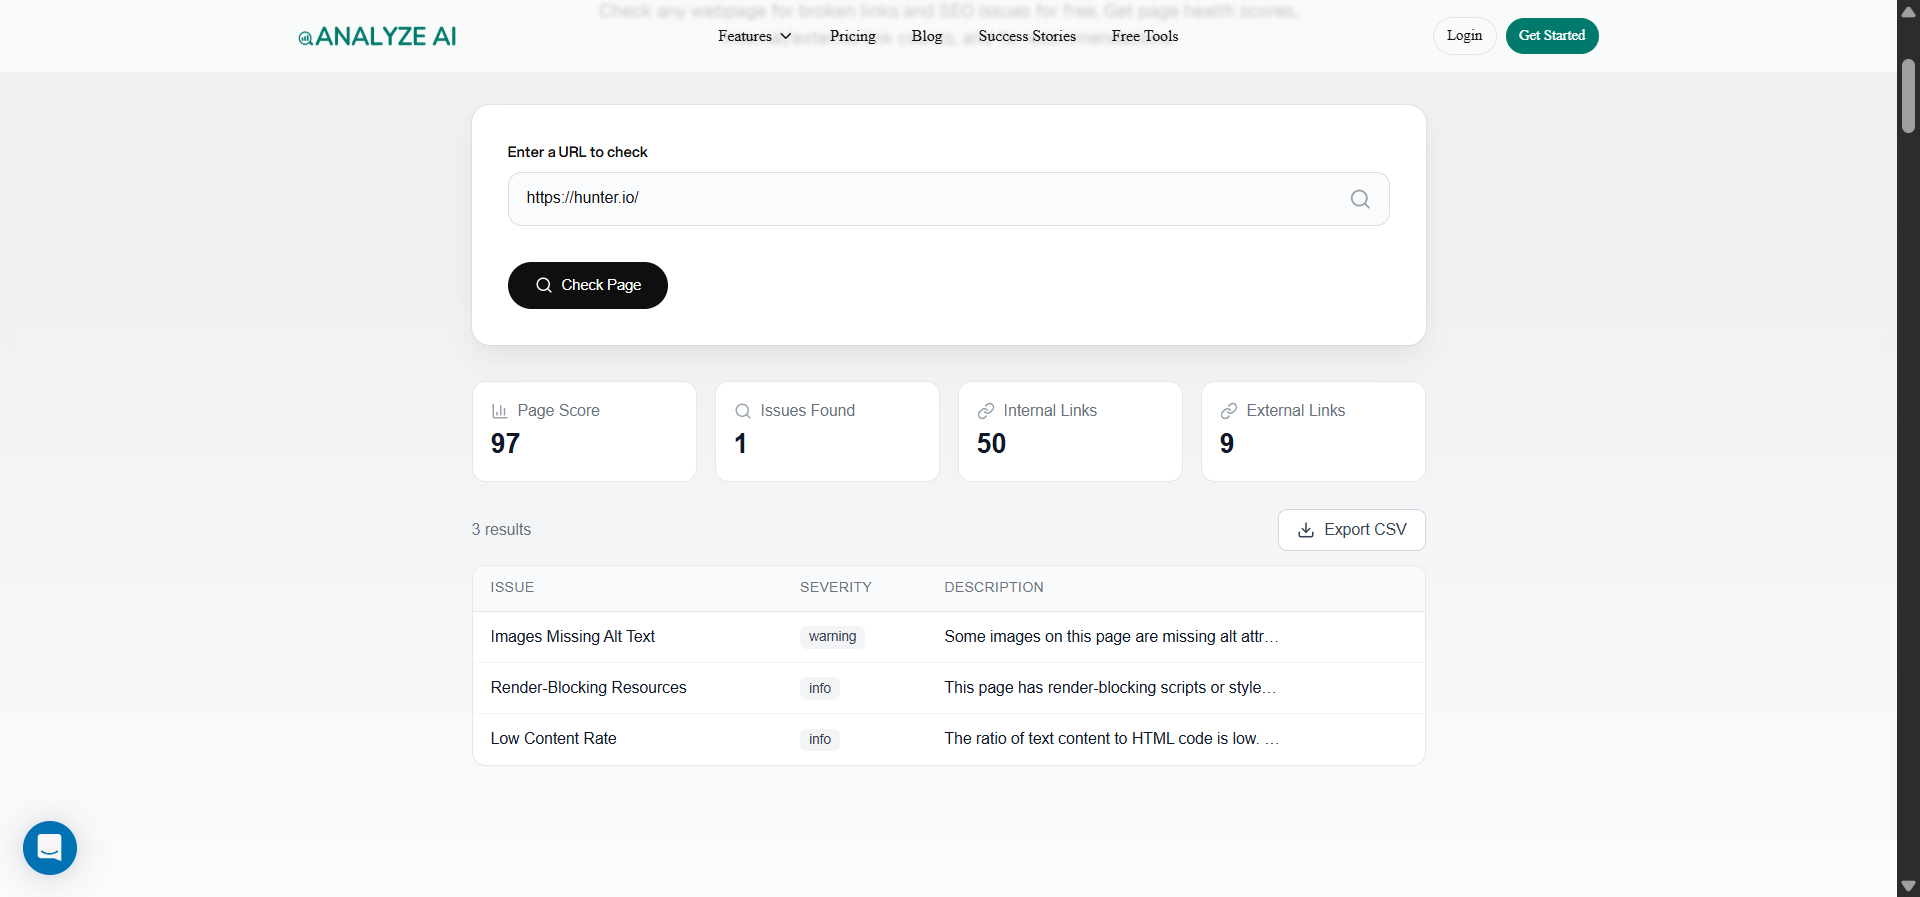1920x897 pixels.
Task: Click description 'The ratio of text content…'
Action: (x=1111, y=739)
